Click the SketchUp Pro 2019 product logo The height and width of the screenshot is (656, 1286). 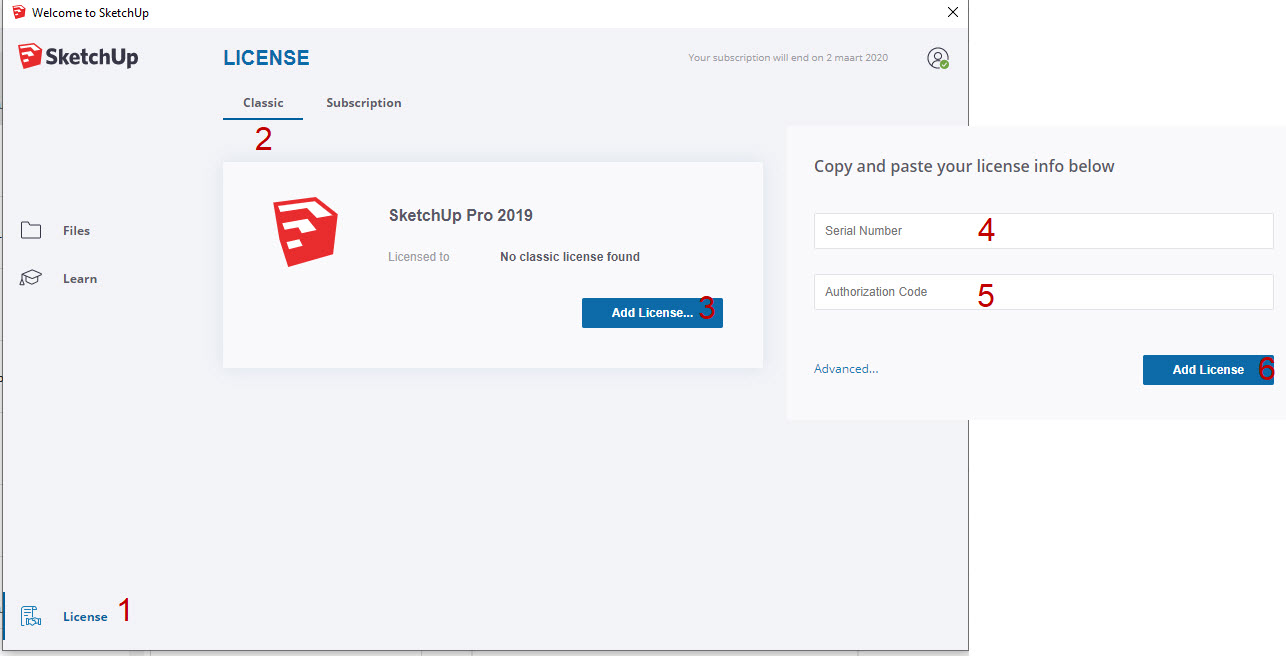coord(305,232)
